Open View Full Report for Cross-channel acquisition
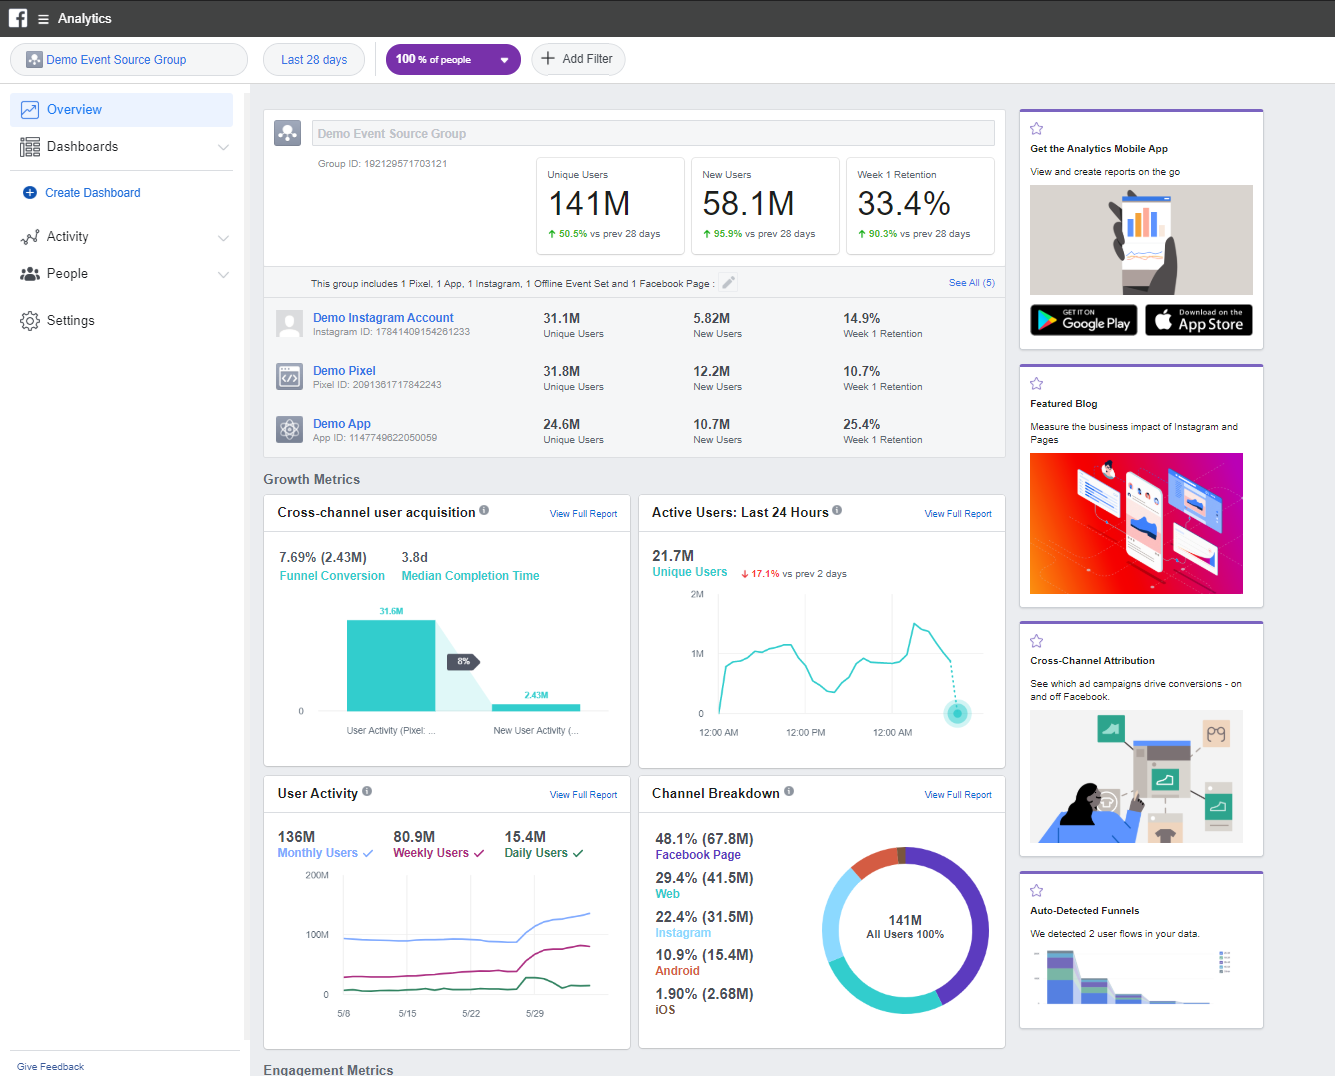This screenshot has width=1335, height=1076. point(583,514)
